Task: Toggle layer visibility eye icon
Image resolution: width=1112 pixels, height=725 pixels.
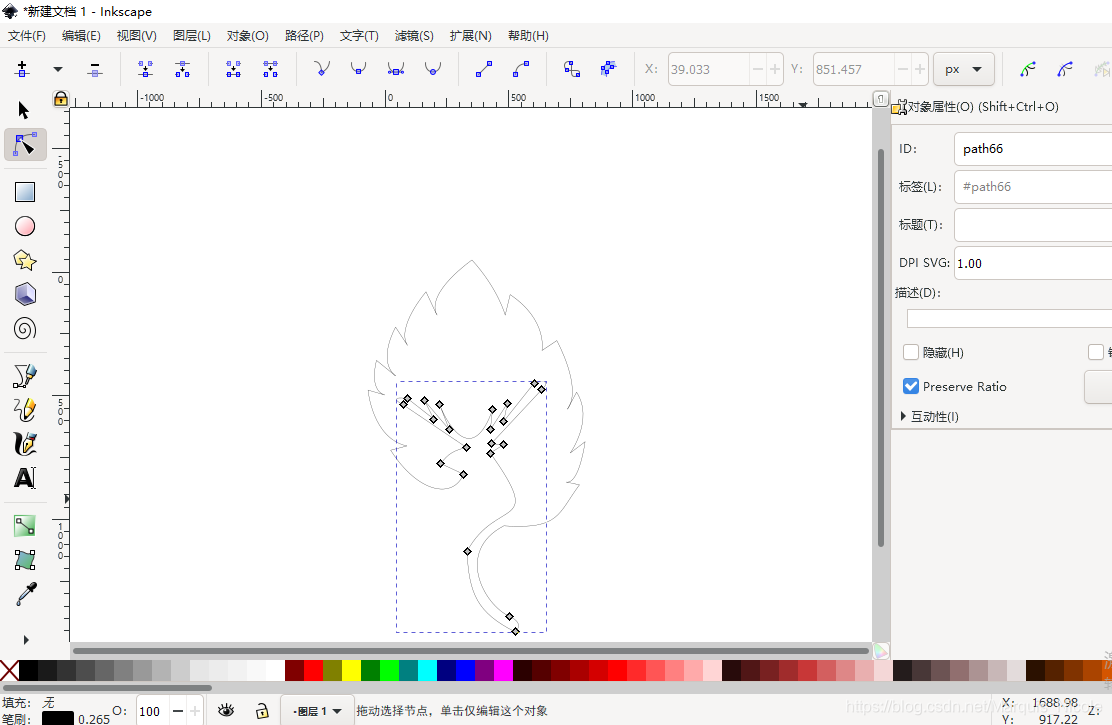Action: click(x=226, y=710)
